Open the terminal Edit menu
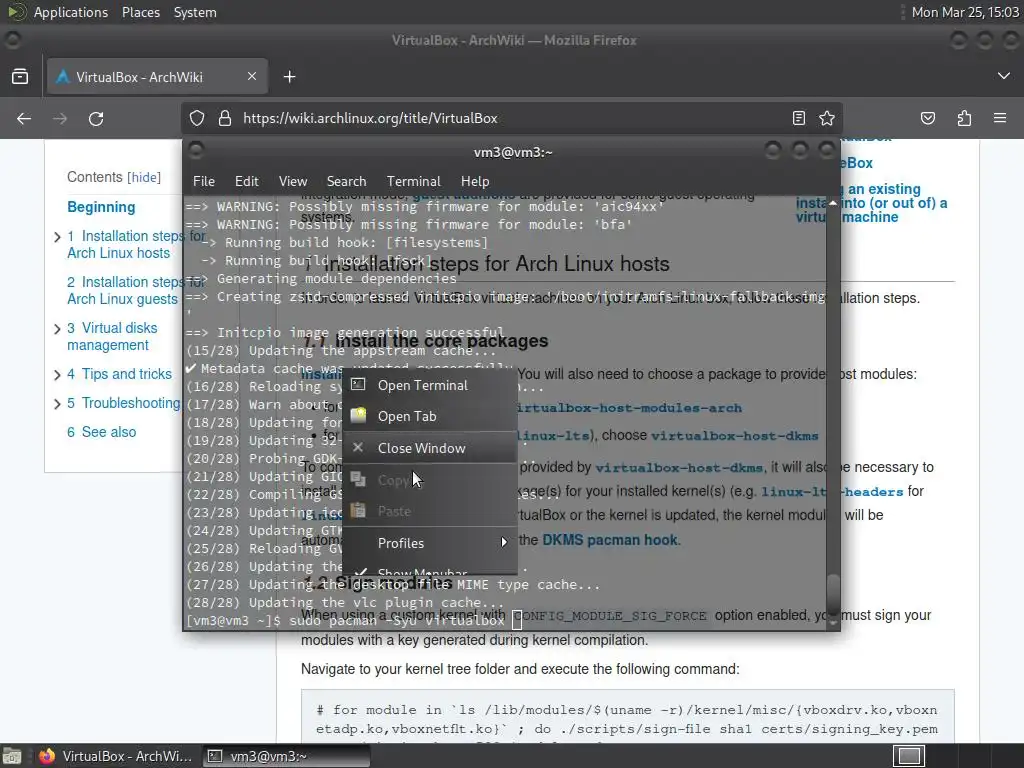The image size is (1024, 768). pyautogui.click(x=247, y=181)
